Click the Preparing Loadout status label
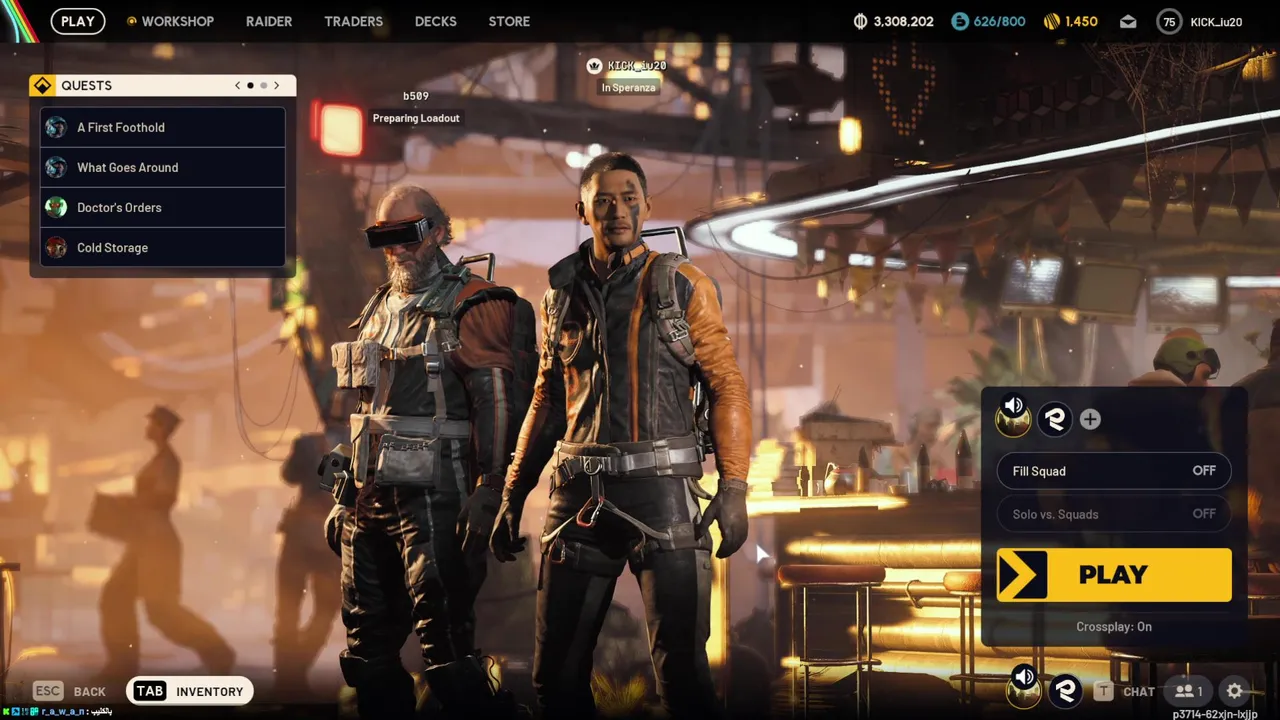 [x=416, y=118]
